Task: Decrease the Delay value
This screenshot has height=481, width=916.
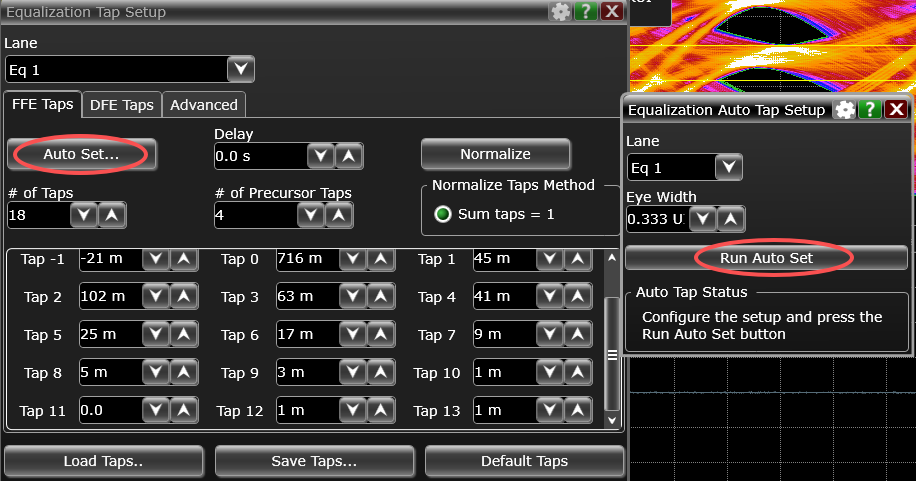Action: (x=321, y=156)
